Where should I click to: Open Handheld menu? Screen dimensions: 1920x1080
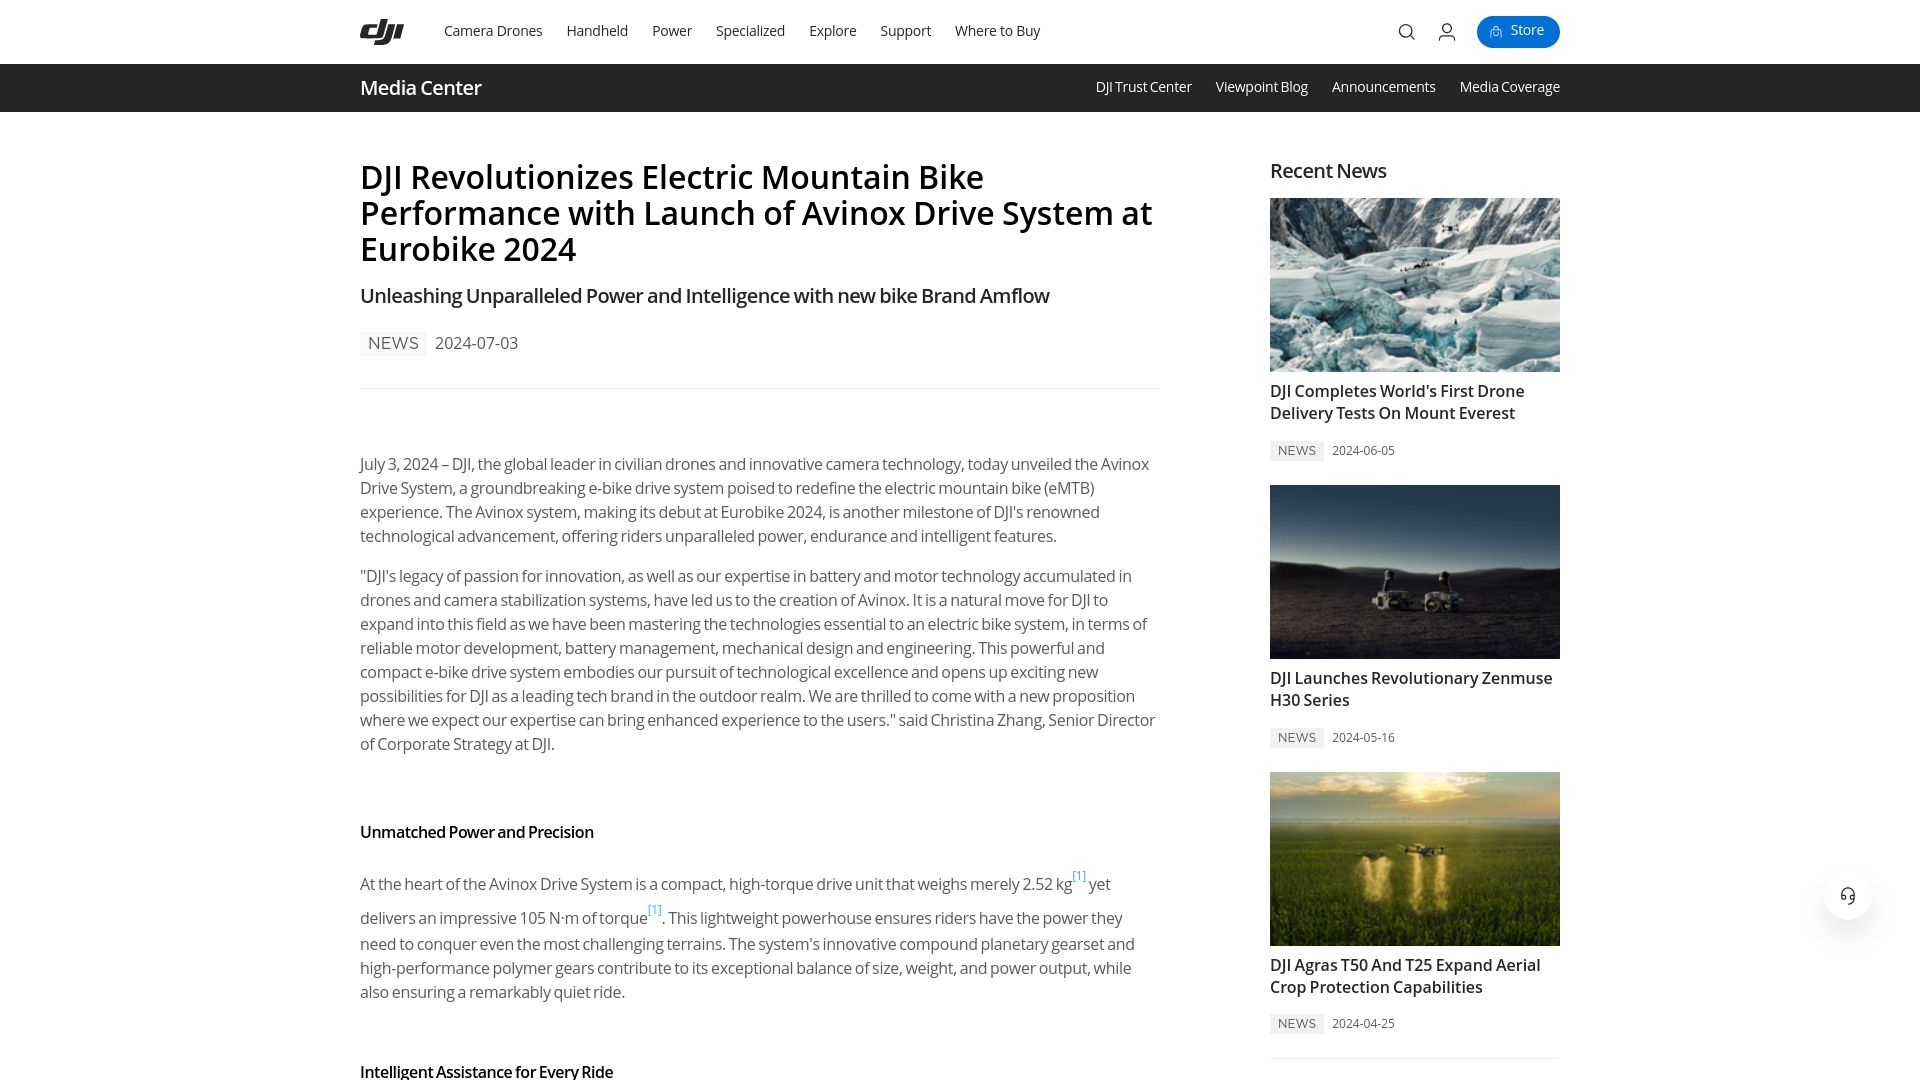597,31
